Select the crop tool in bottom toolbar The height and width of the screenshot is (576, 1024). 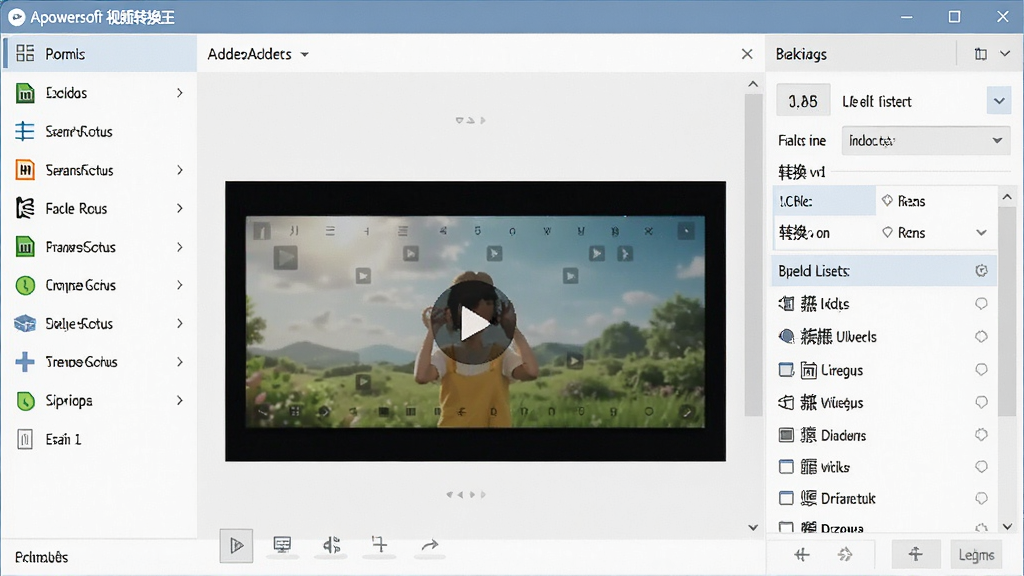(x=379, y=544)
